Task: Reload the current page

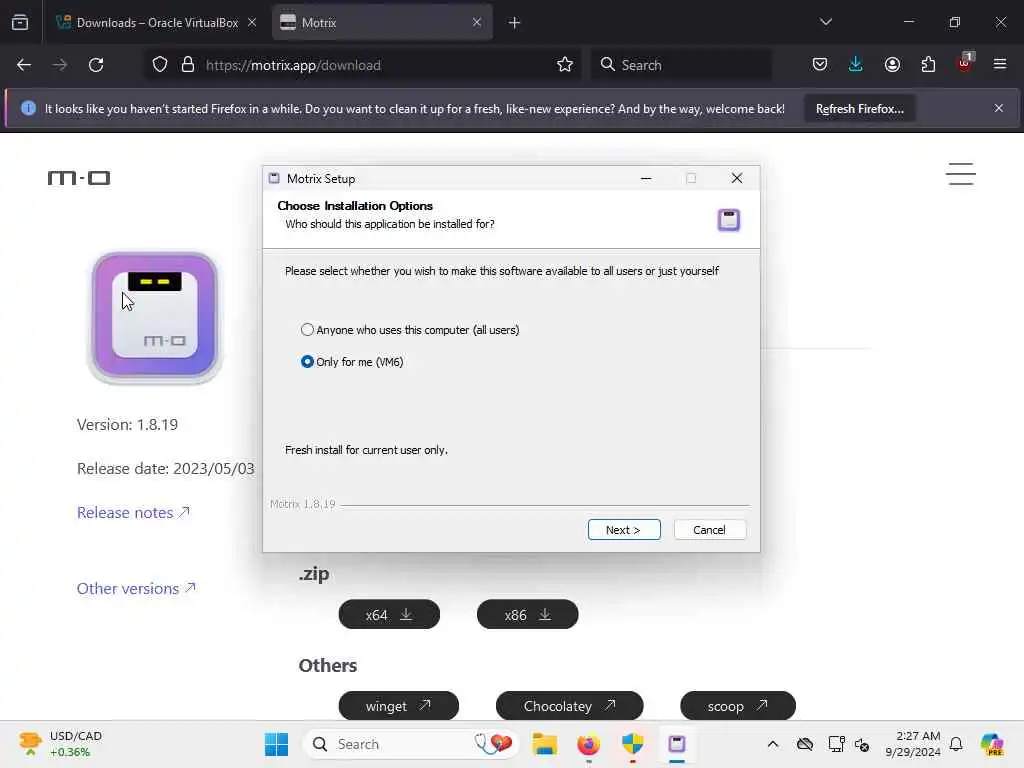Action: (96, 65)
